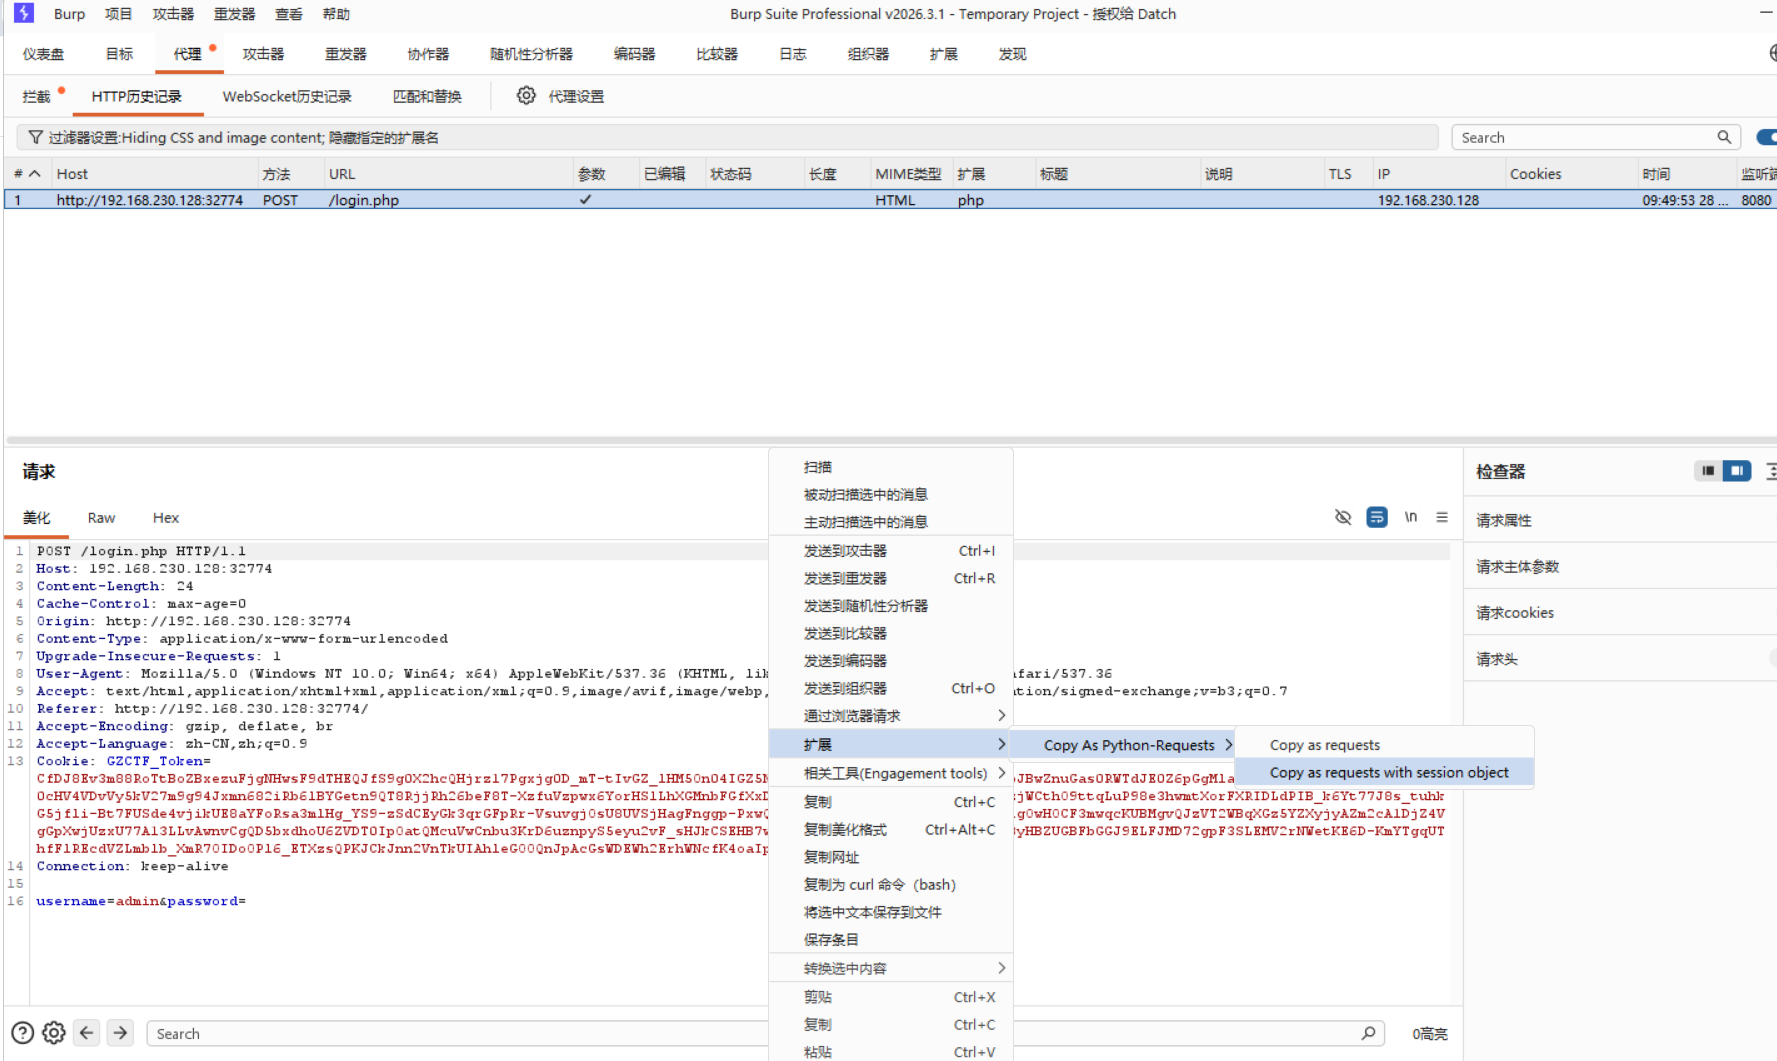
Task: Click the 0高亮 match counter
Action: (1429, 1034)
